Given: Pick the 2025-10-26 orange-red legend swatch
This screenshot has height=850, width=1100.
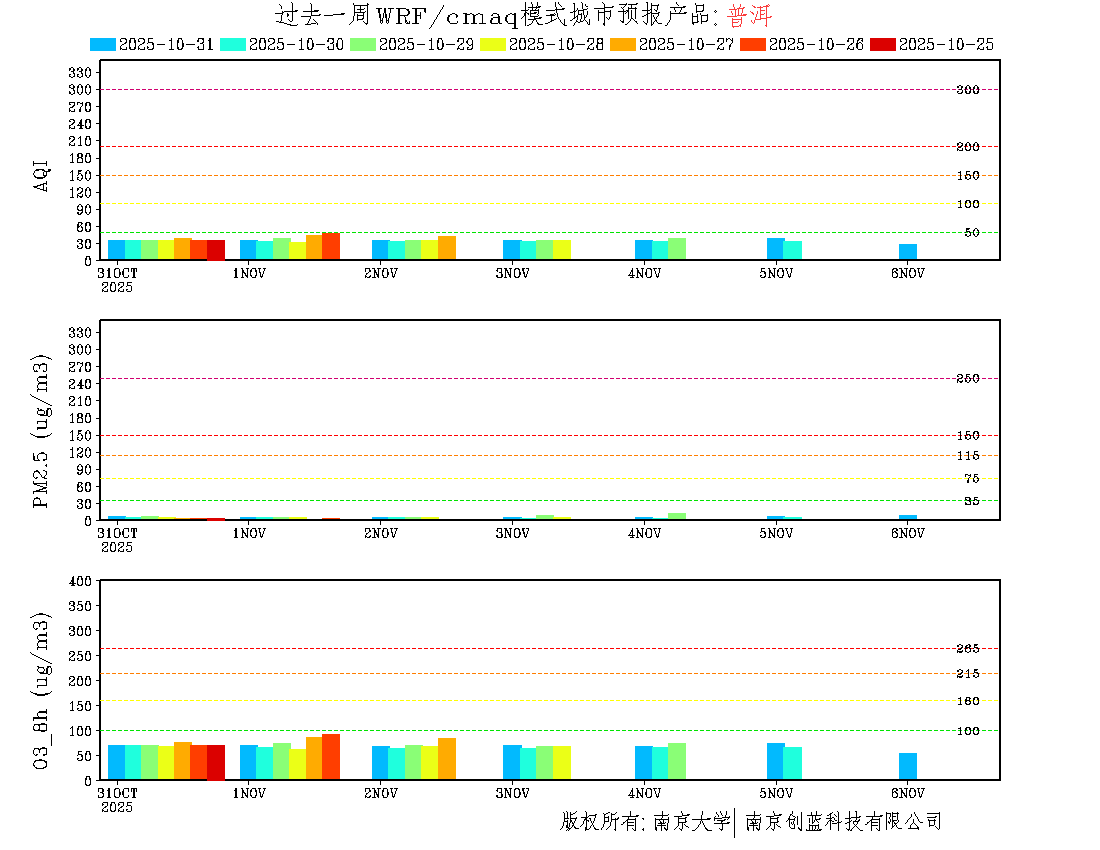Looking at the screenshot, I should (753, 44).
